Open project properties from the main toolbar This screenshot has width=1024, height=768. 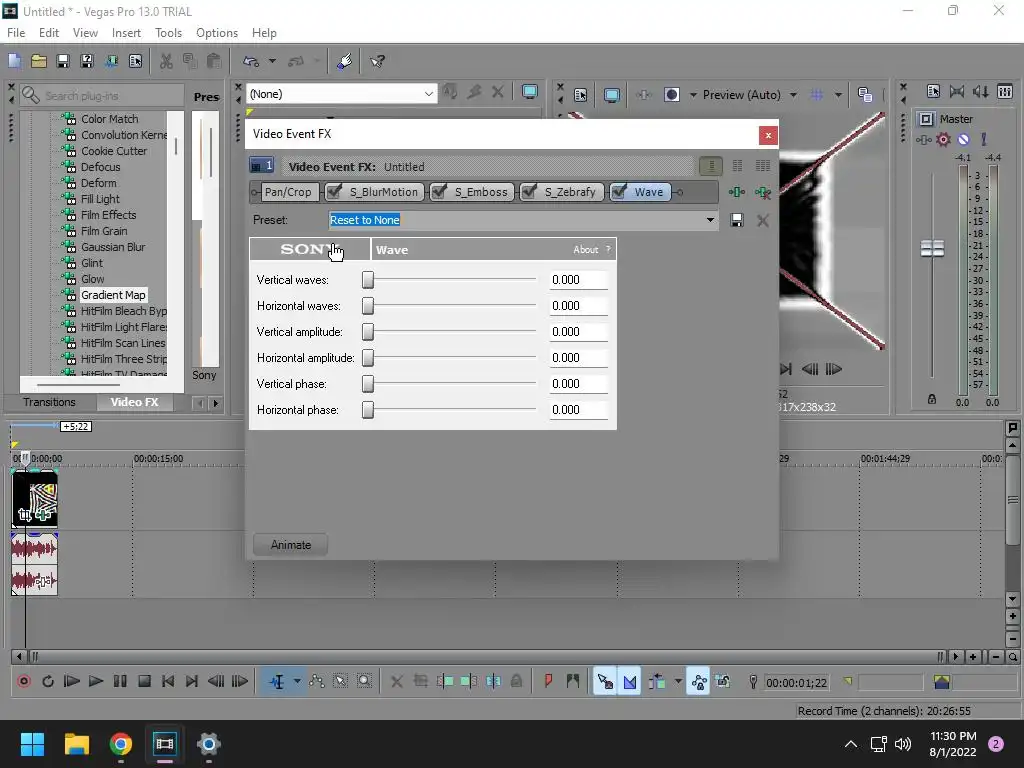(136, 61)
